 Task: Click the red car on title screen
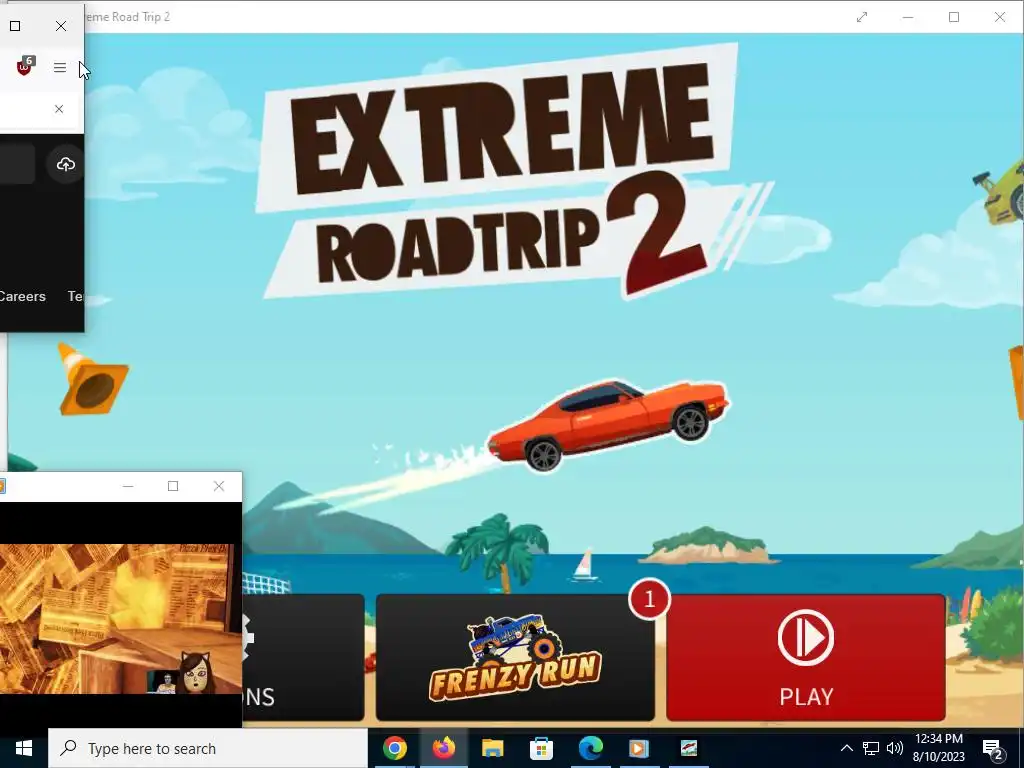[x=607, y=424]
